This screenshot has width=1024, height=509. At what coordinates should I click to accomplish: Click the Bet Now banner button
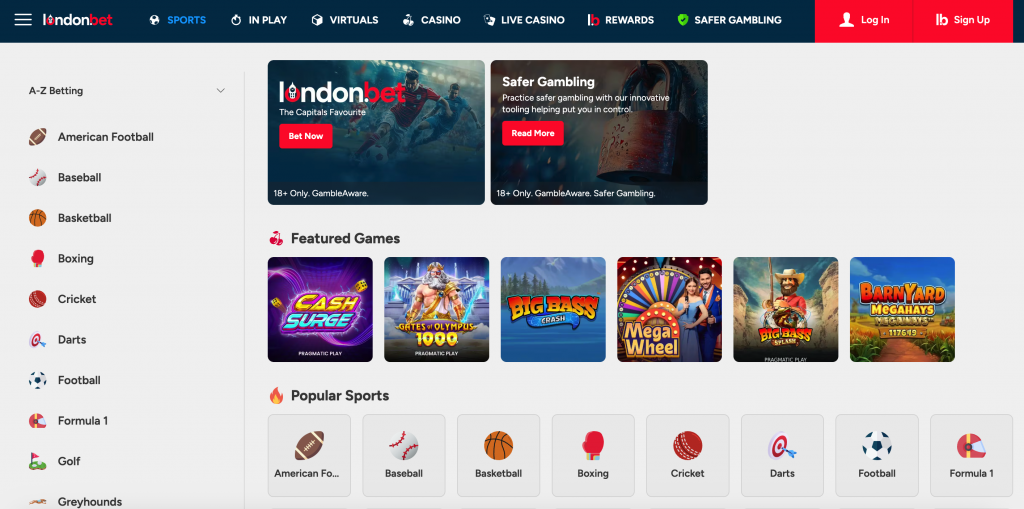tap(306, 136)
